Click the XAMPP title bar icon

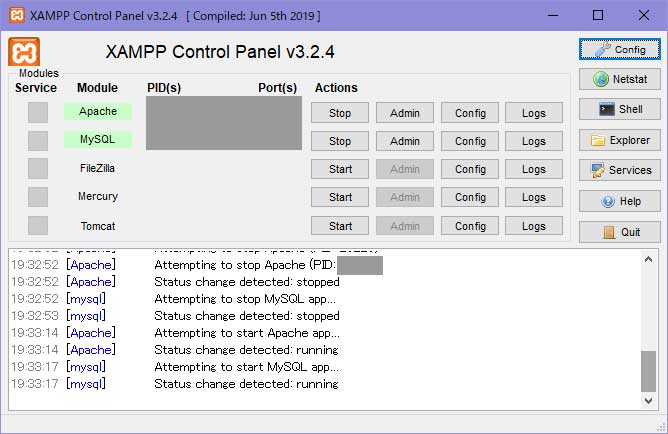click(14, 15)
